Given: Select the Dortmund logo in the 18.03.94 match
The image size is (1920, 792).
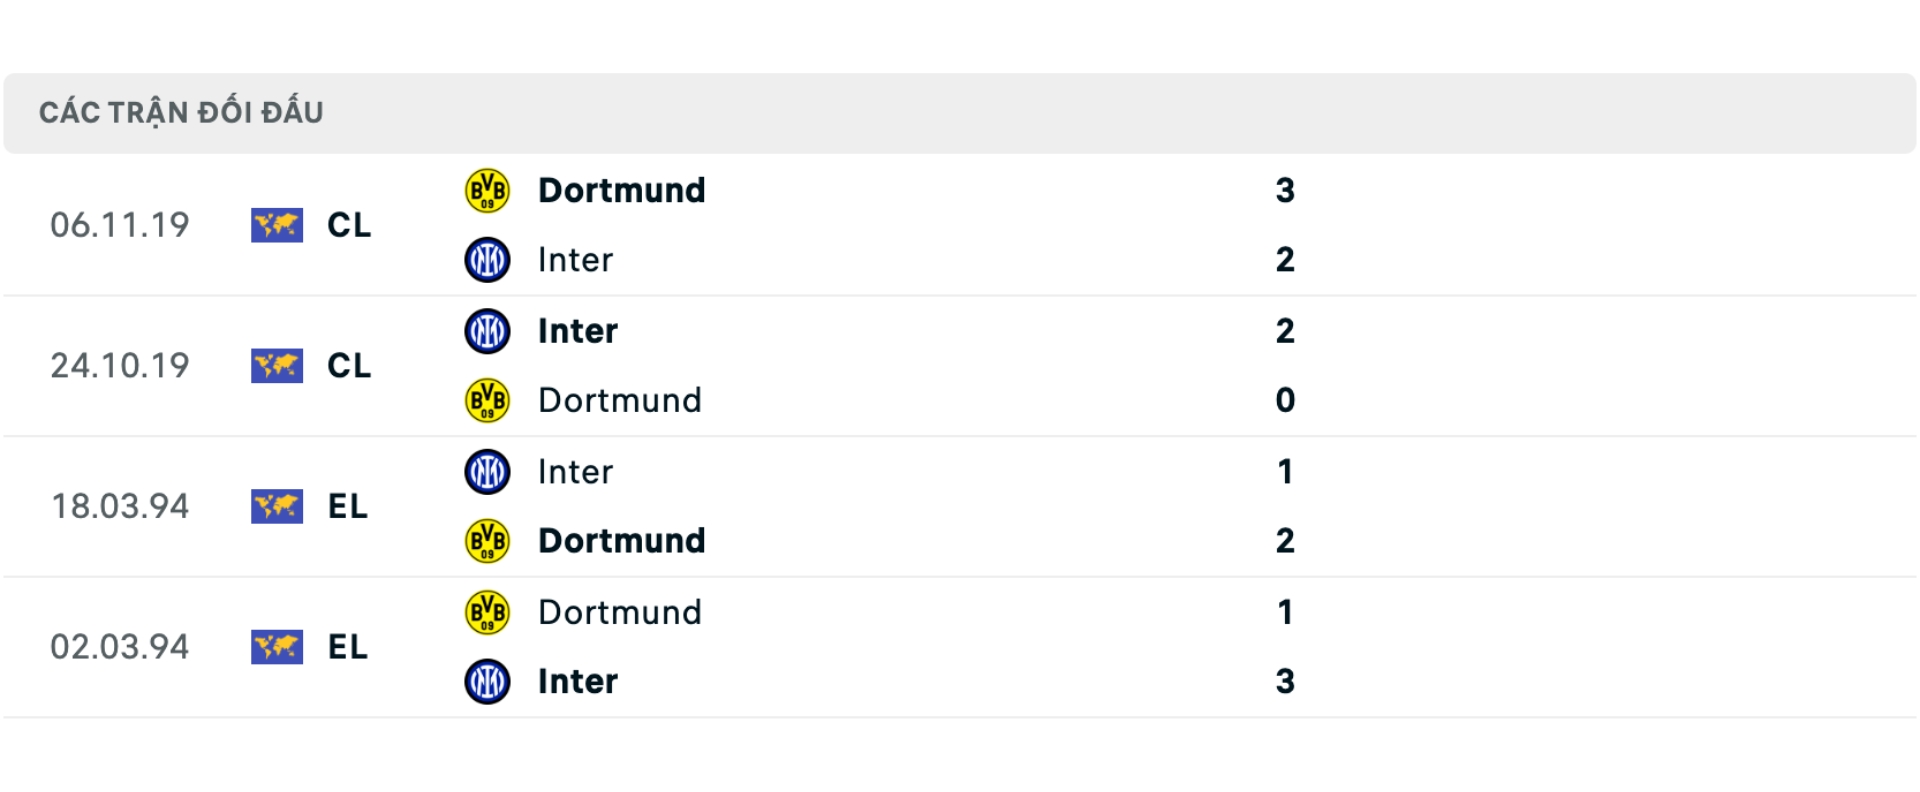Looking at the screenshot, I should 487,541.
